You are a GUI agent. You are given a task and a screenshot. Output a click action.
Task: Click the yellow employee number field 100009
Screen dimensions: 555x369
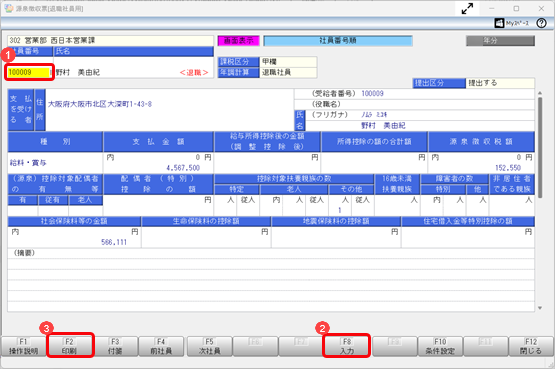(28, 73)
